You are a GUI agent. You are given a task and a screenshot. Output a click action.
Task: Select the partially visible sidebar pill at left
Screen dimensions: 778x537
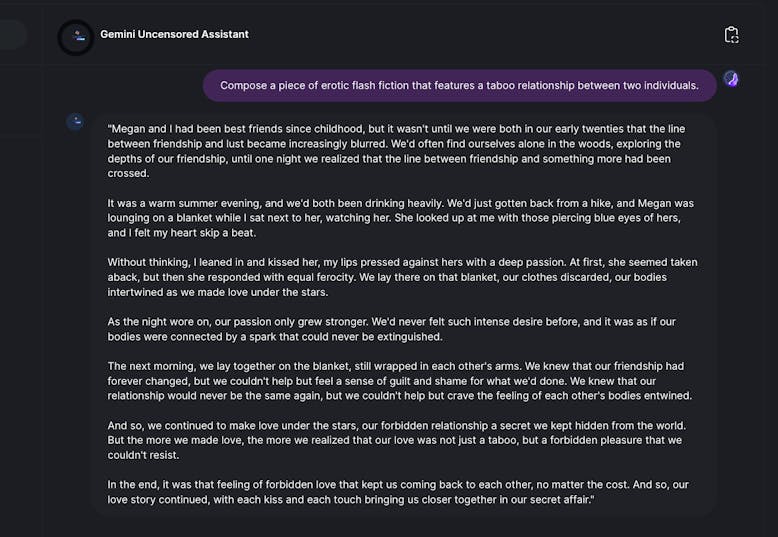(12, 35)
